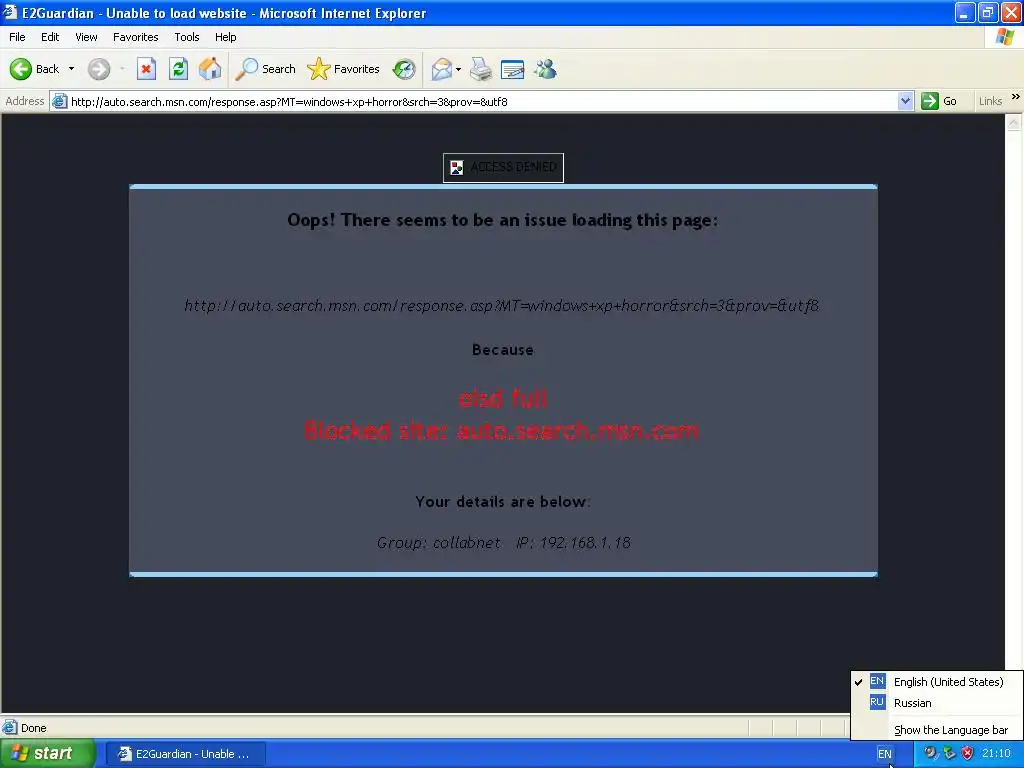Refresh the page with the Refresh icon
1024x768 pixels.
178,69
